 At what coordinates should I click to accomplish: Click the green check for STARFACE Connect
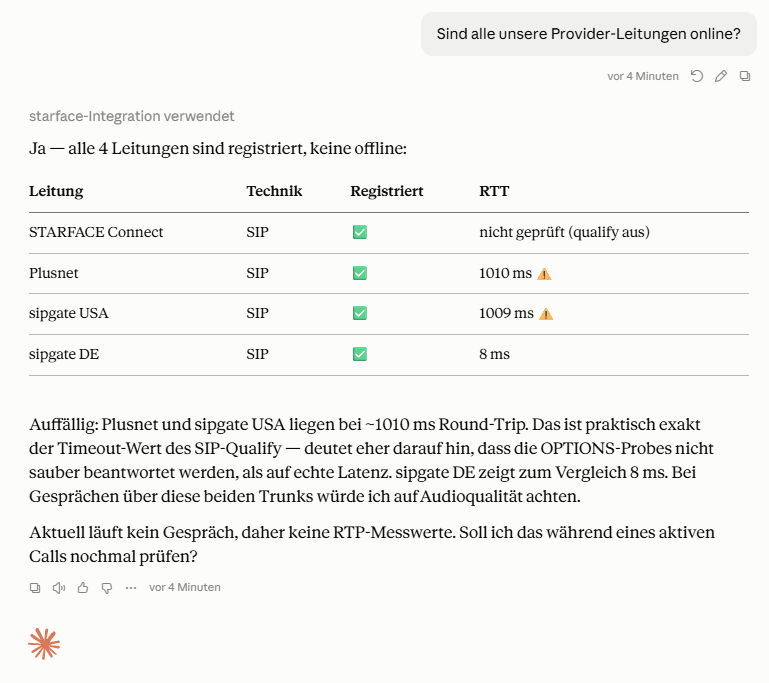point(360,232)
